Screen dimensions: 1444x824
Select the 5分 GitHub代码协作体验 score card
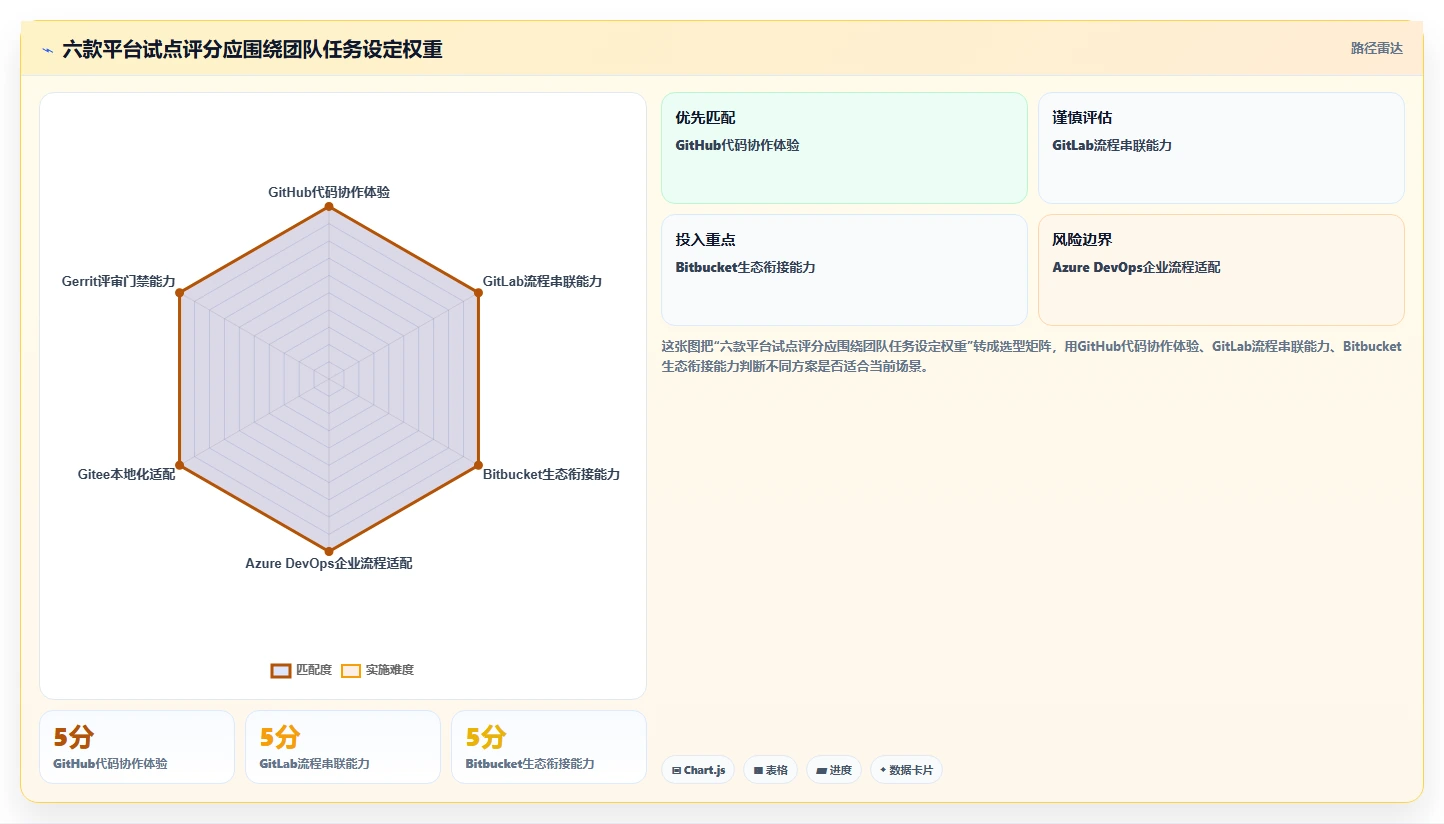coord(137,747)
